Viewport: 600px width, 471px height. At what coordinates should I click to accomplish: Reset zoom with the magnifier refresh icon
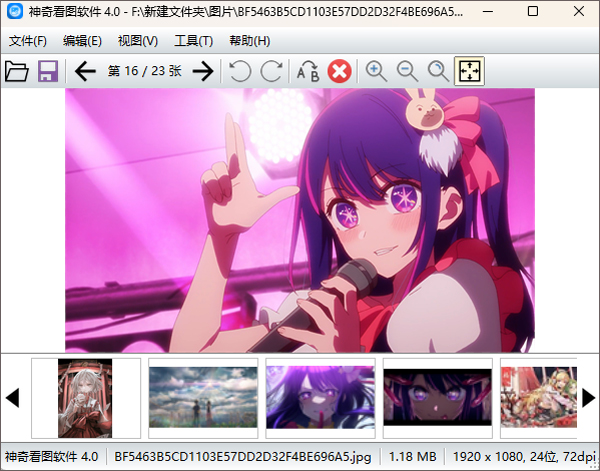click(438, 71)
